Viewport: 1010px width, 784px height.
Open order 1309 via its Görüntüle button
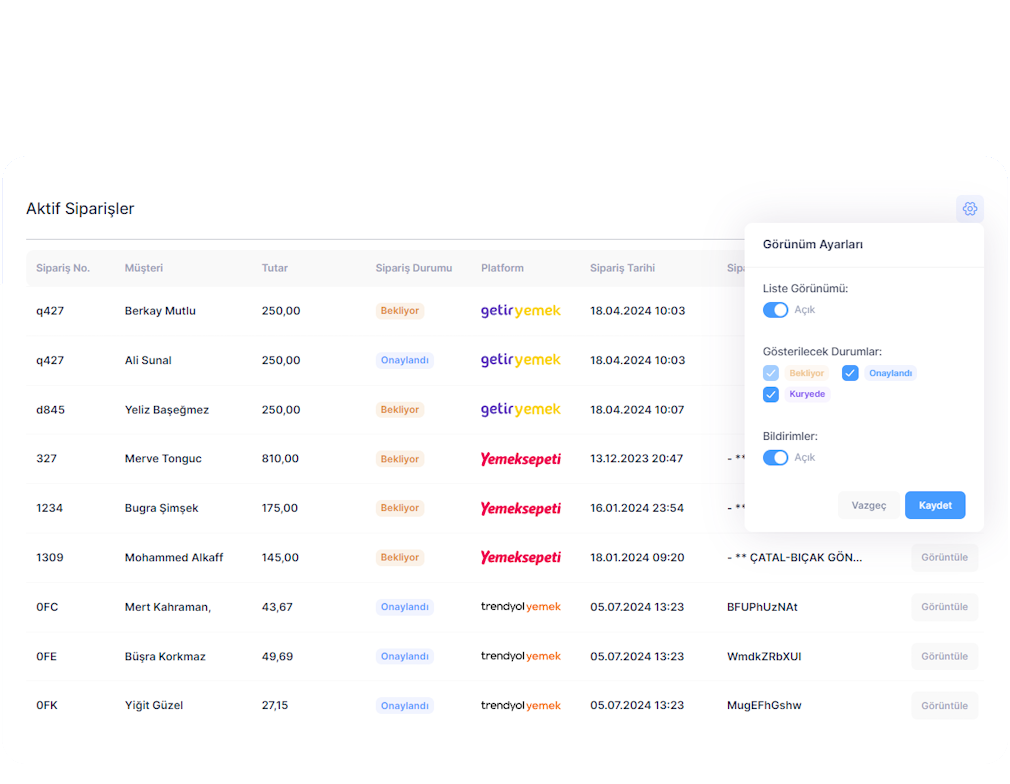944,558
